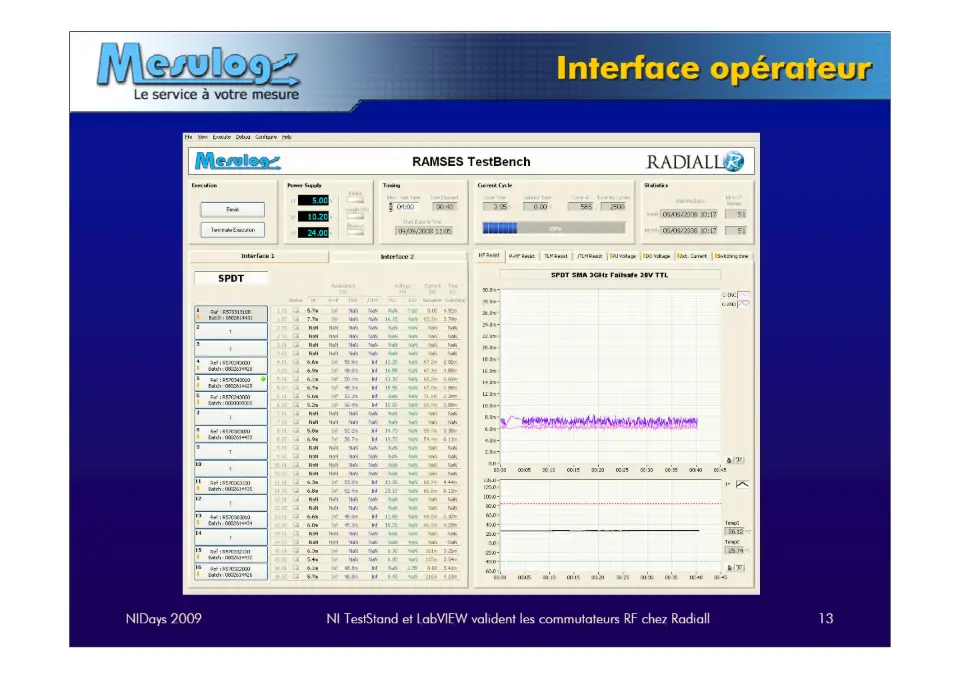Screen dimensions: 960x678
Task: Click the C-1NO plot legend swatch
Action: 743,304
